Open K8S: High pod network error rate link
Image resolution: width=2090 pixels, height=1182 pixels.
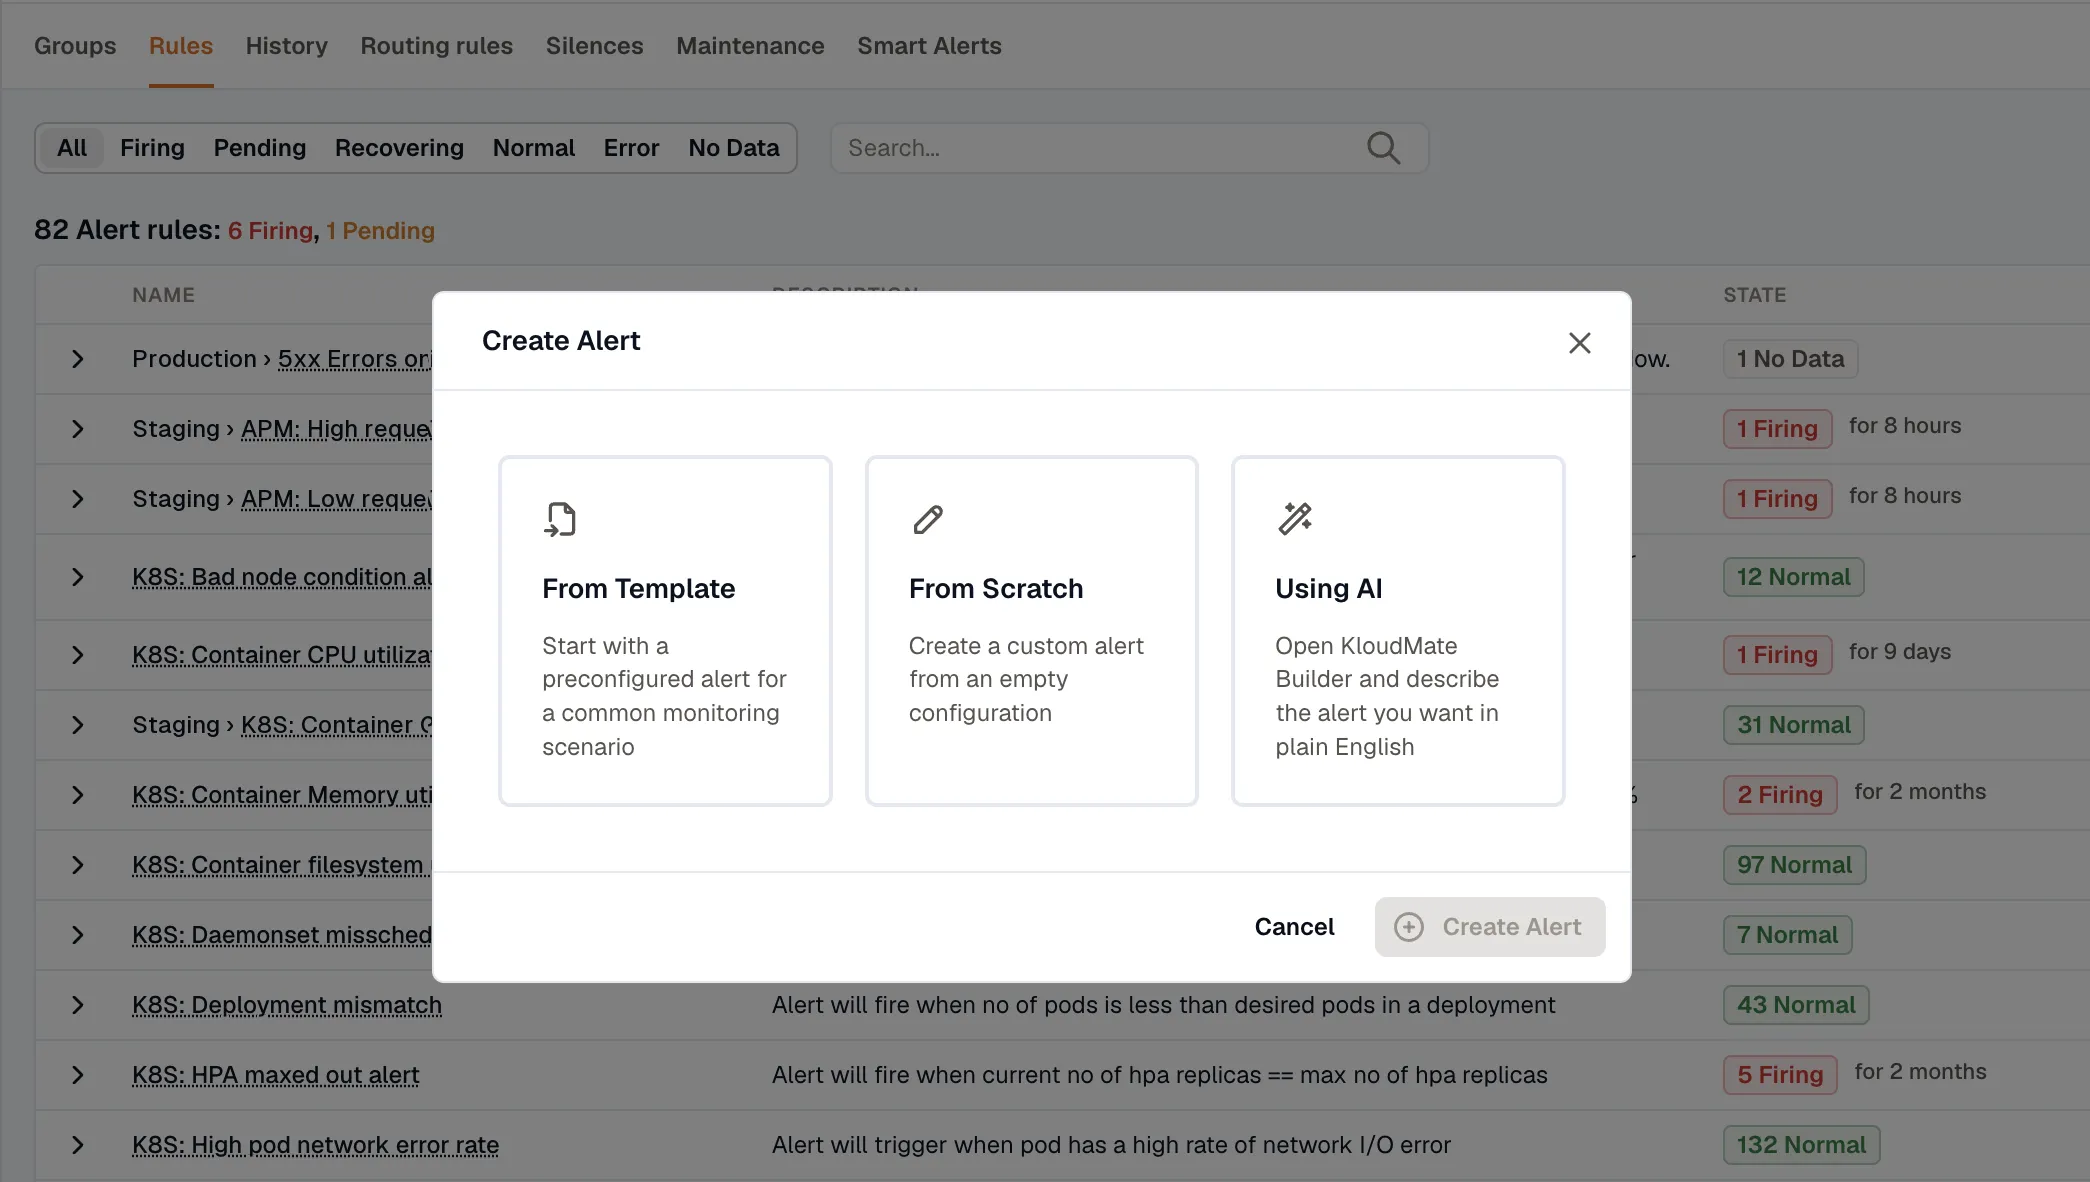click(315, 1145)
